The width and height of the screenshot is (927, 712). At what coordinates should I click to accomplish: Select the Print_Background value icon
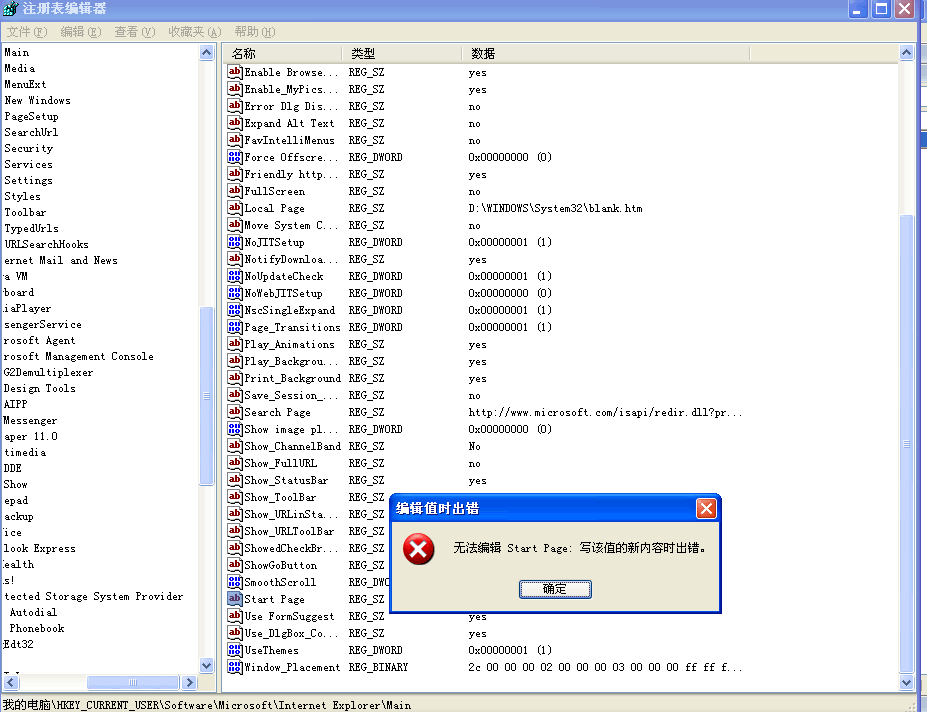[x=235, y=378]
